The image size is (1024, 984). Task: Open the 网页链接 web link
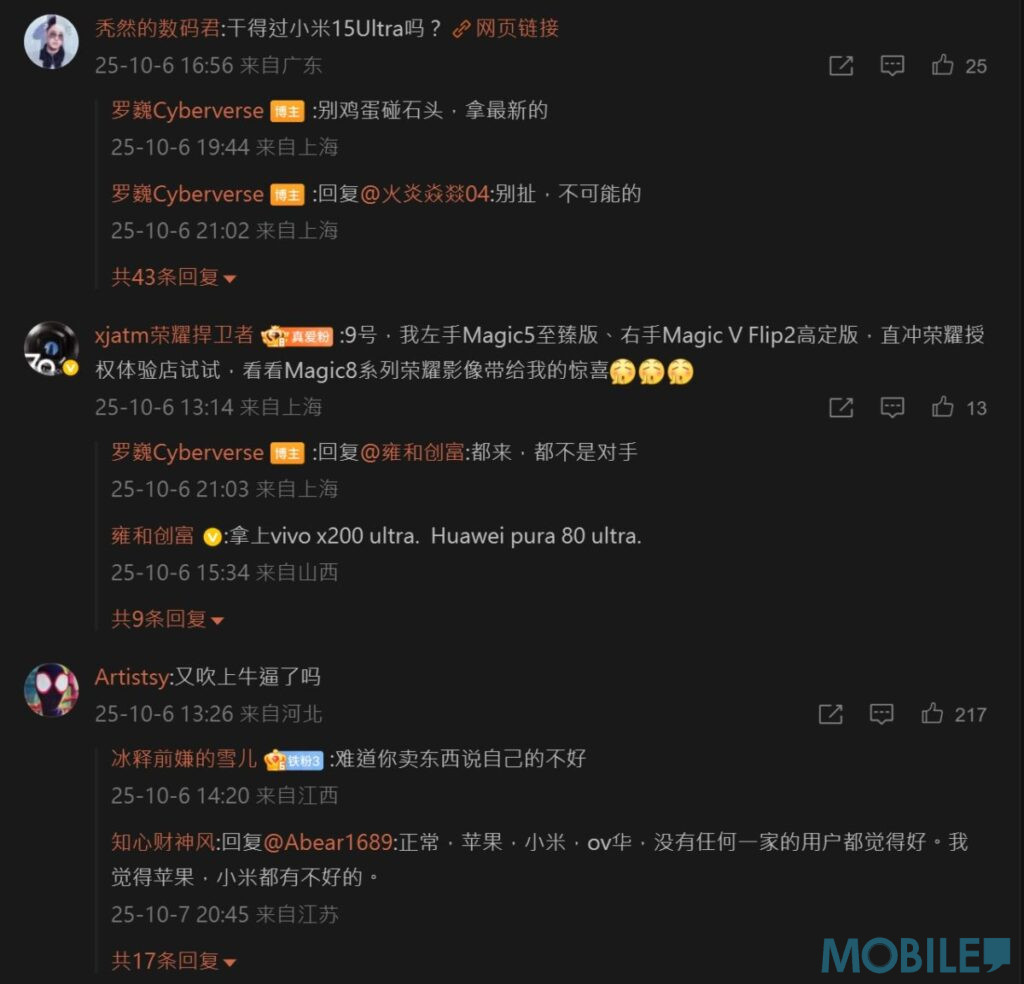tap(506, 29)
